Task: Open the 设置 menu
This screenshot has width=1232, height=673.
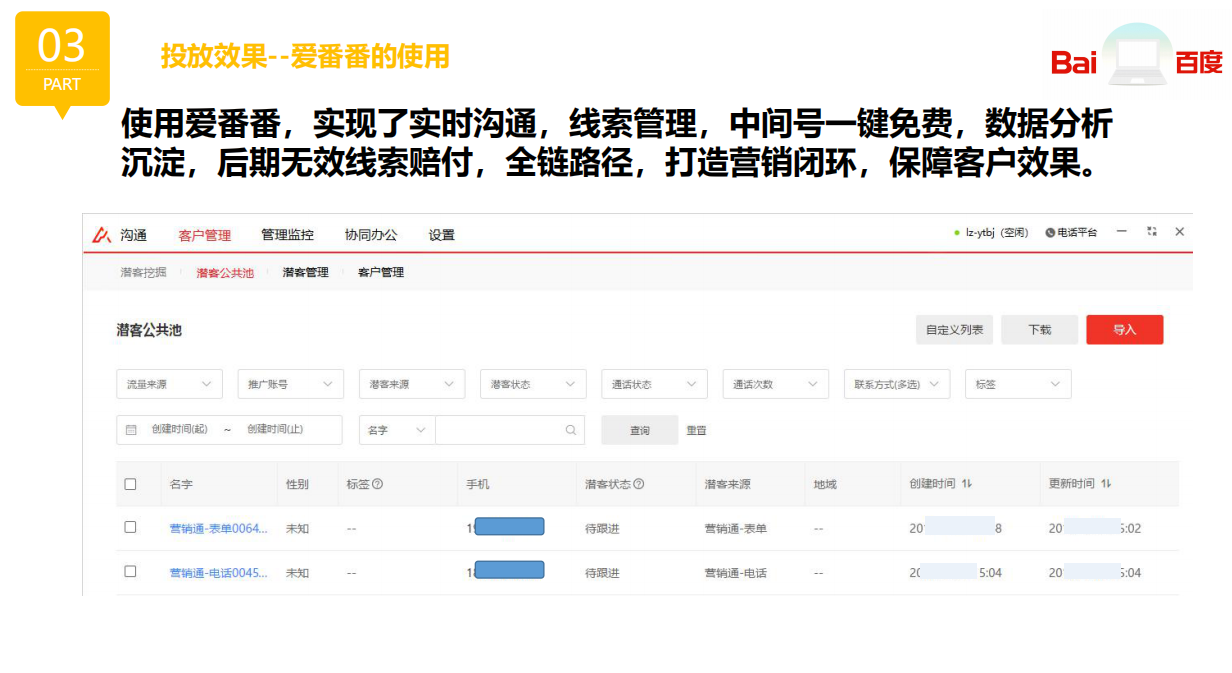Action: point(442,235)
